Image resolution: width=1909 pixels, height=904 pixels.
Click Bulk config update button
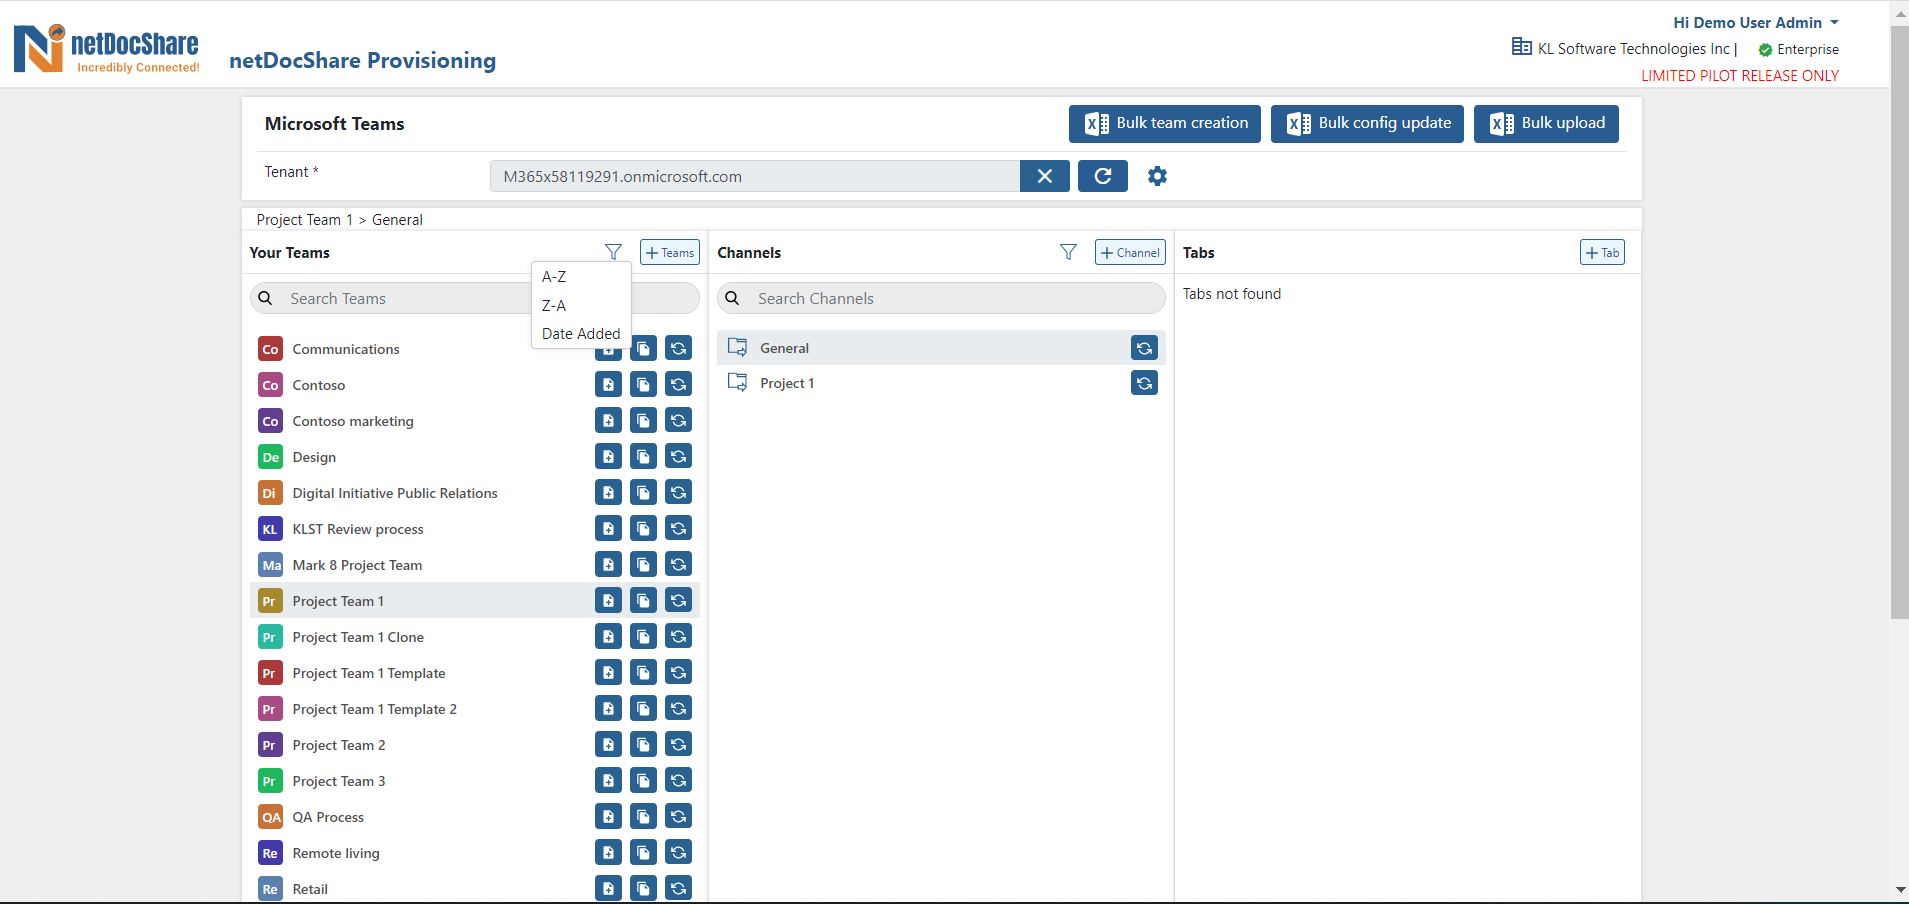1368,123
